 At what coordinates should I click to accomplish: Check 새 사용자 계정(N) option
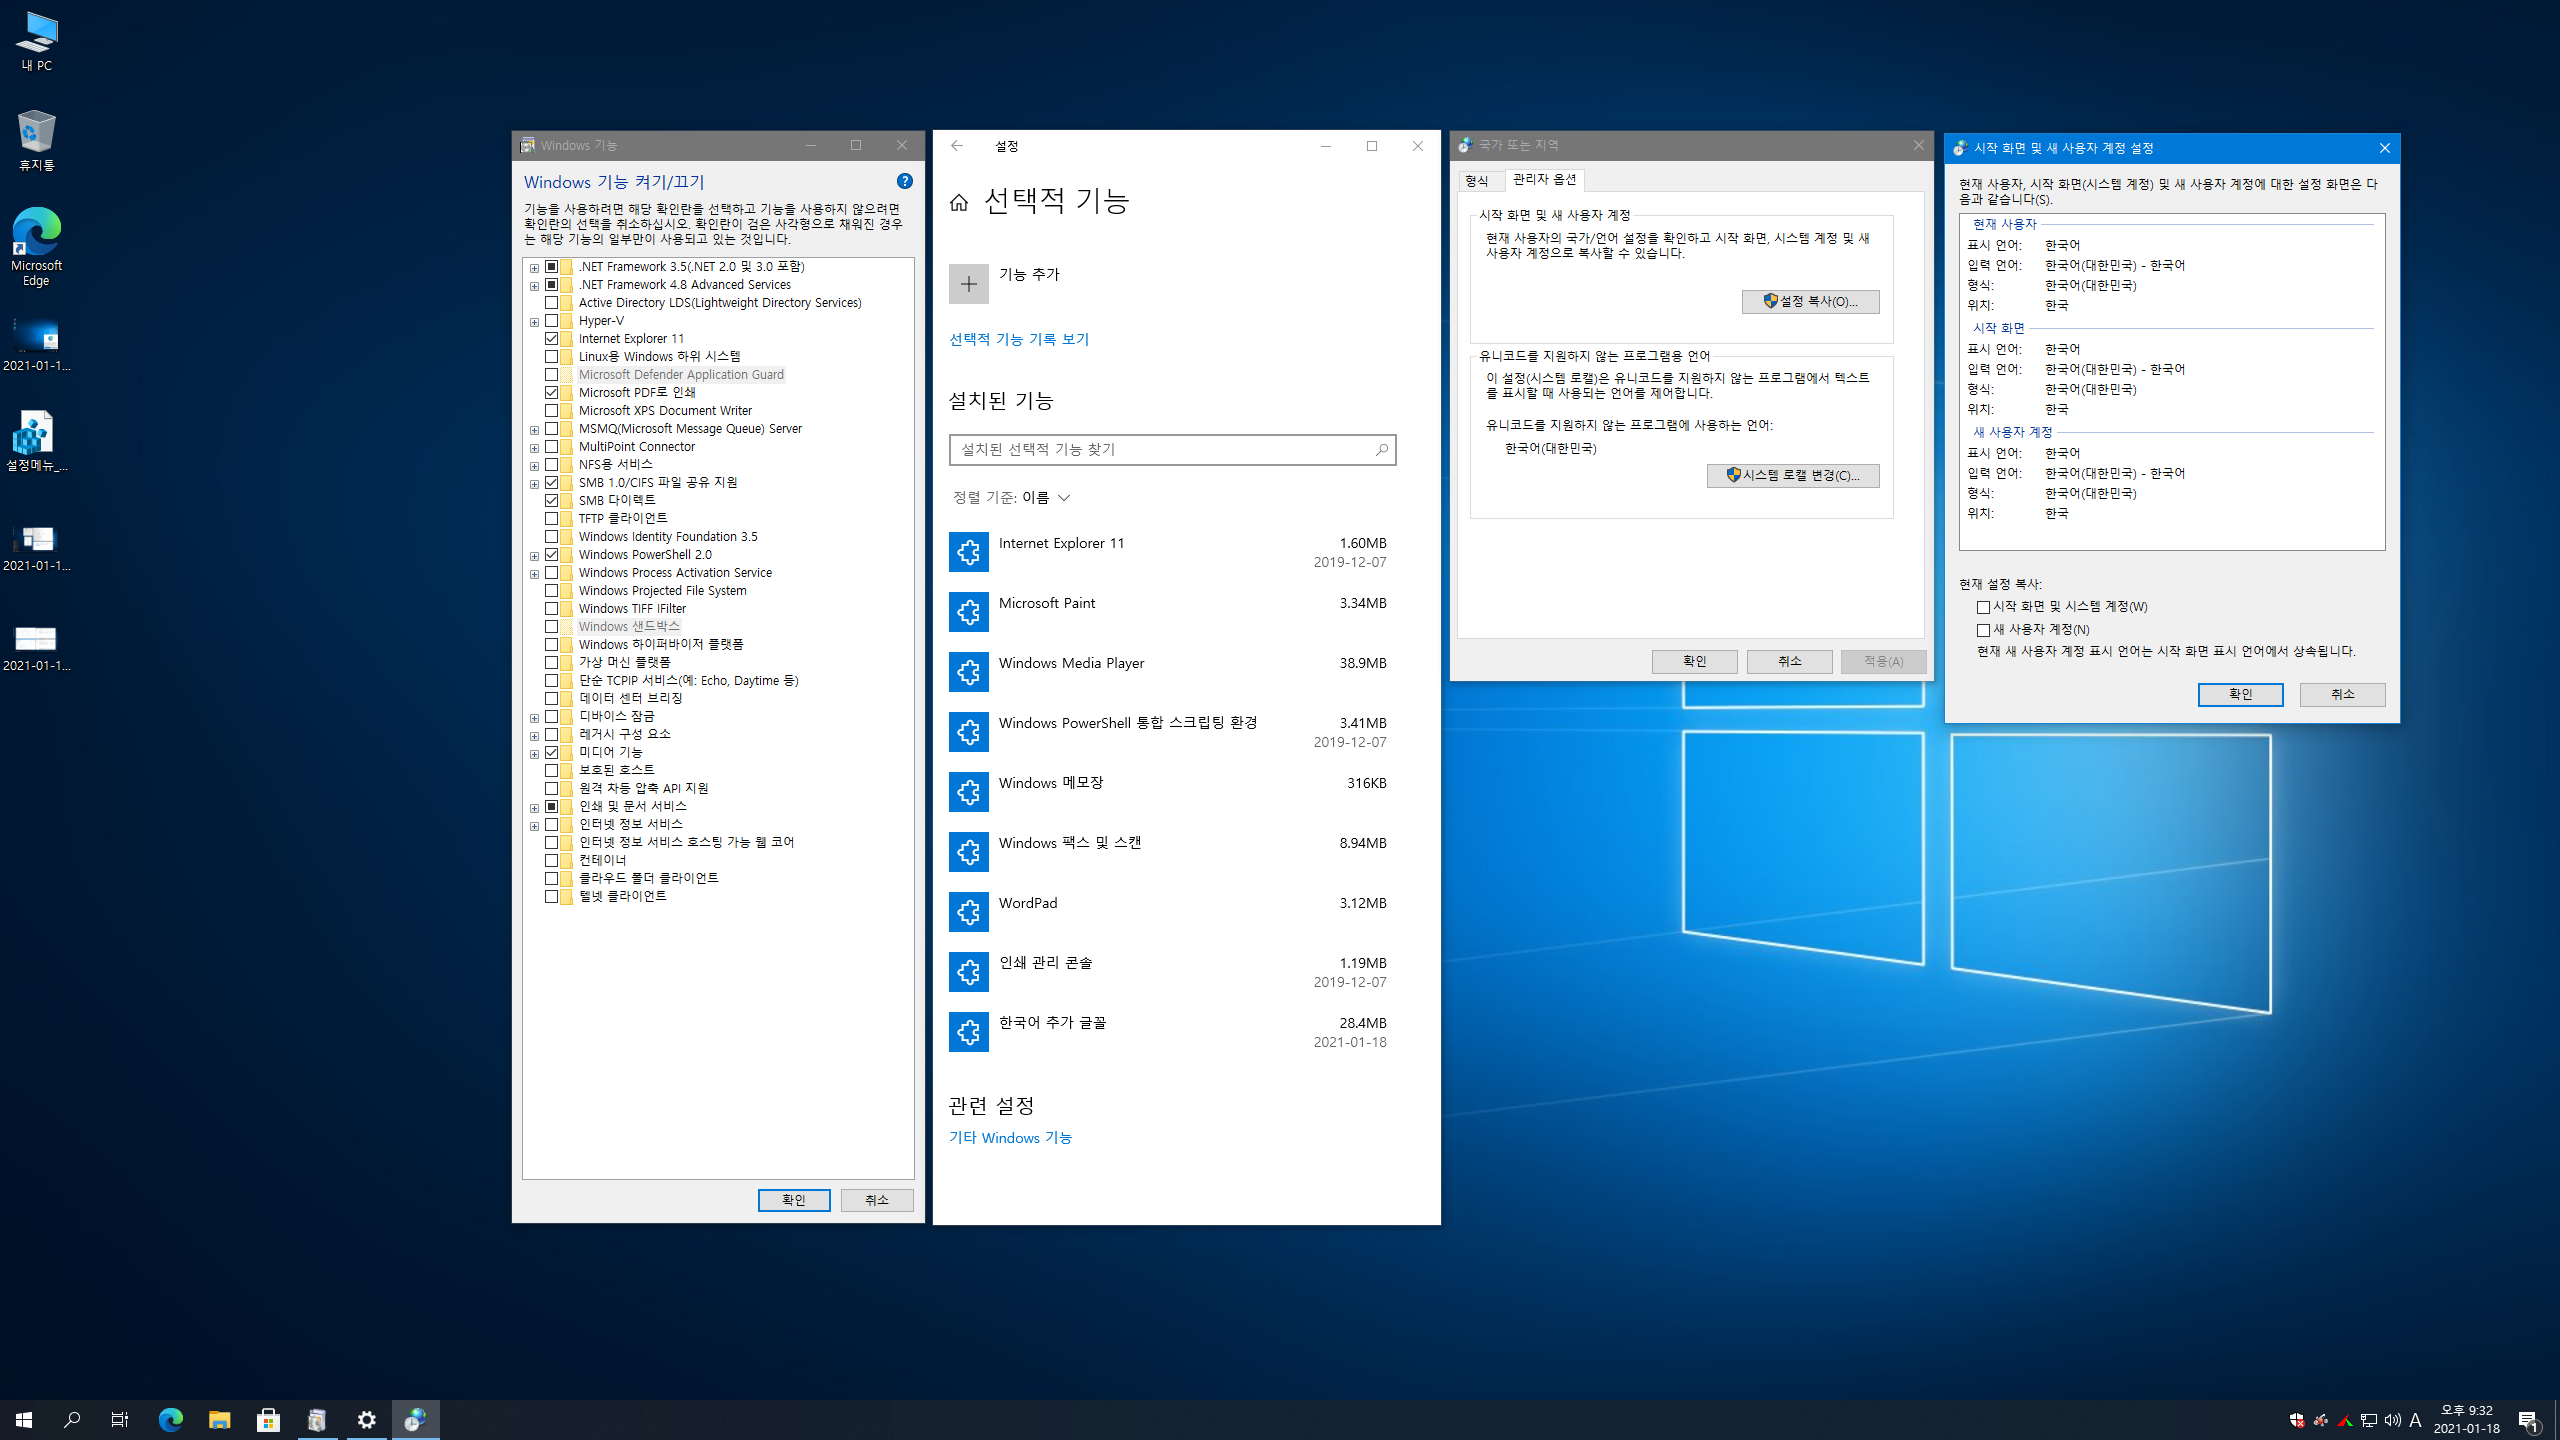coord(1983,630)
